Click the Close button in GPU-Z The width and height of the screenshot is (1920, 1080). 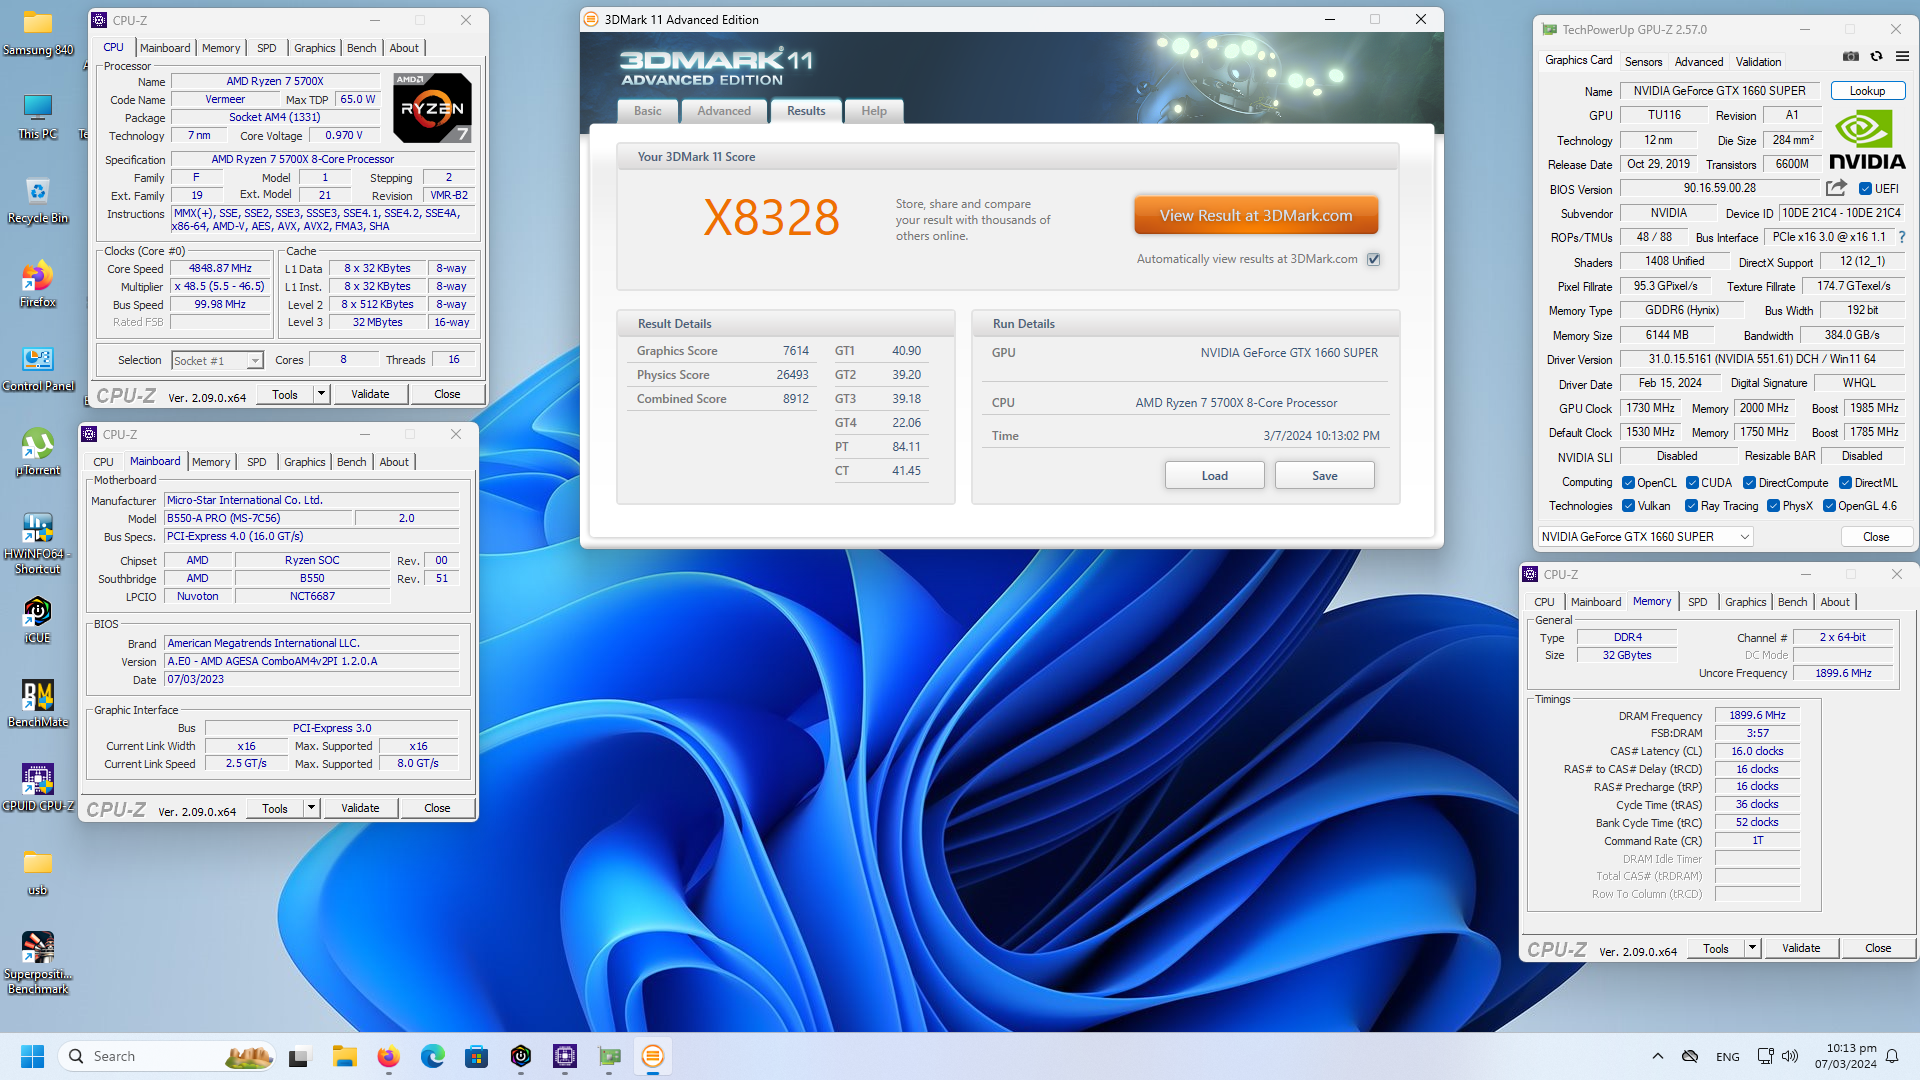pos(1876,537)
